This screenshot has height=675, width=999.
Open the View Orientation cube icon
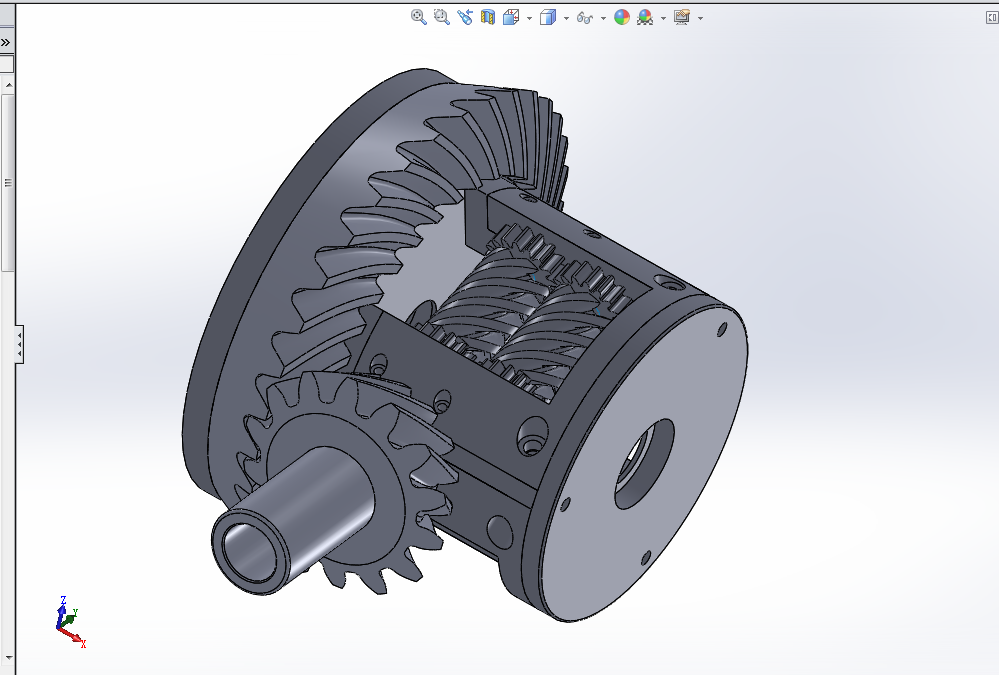tap(511, 17)
